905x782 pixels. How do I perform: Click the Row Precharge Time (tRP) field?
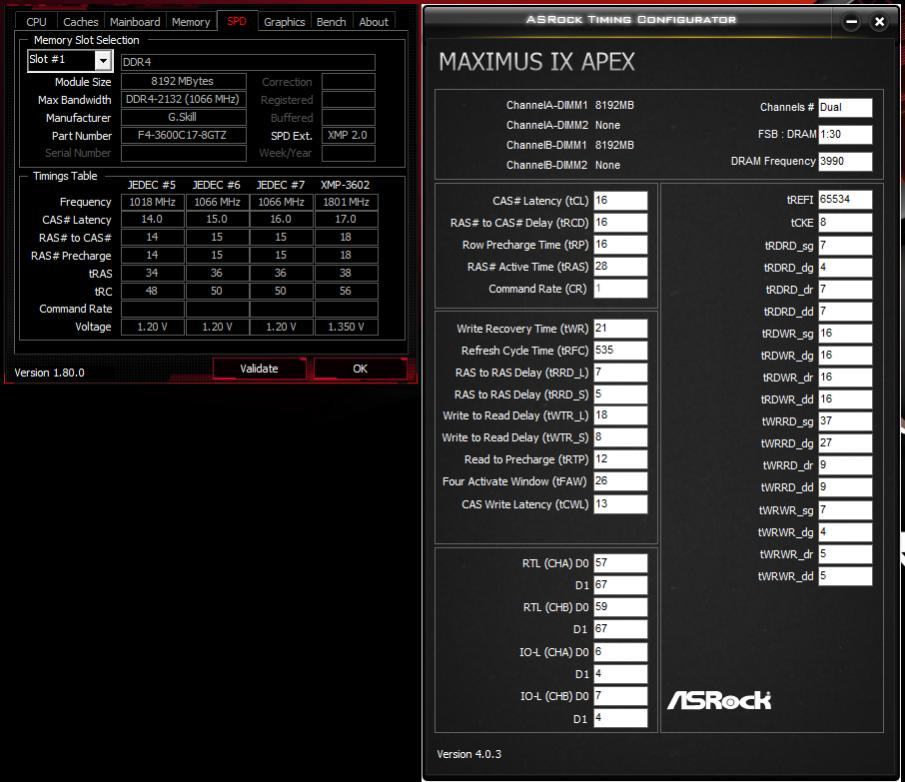pyautogui.click(x=620, y=244)
